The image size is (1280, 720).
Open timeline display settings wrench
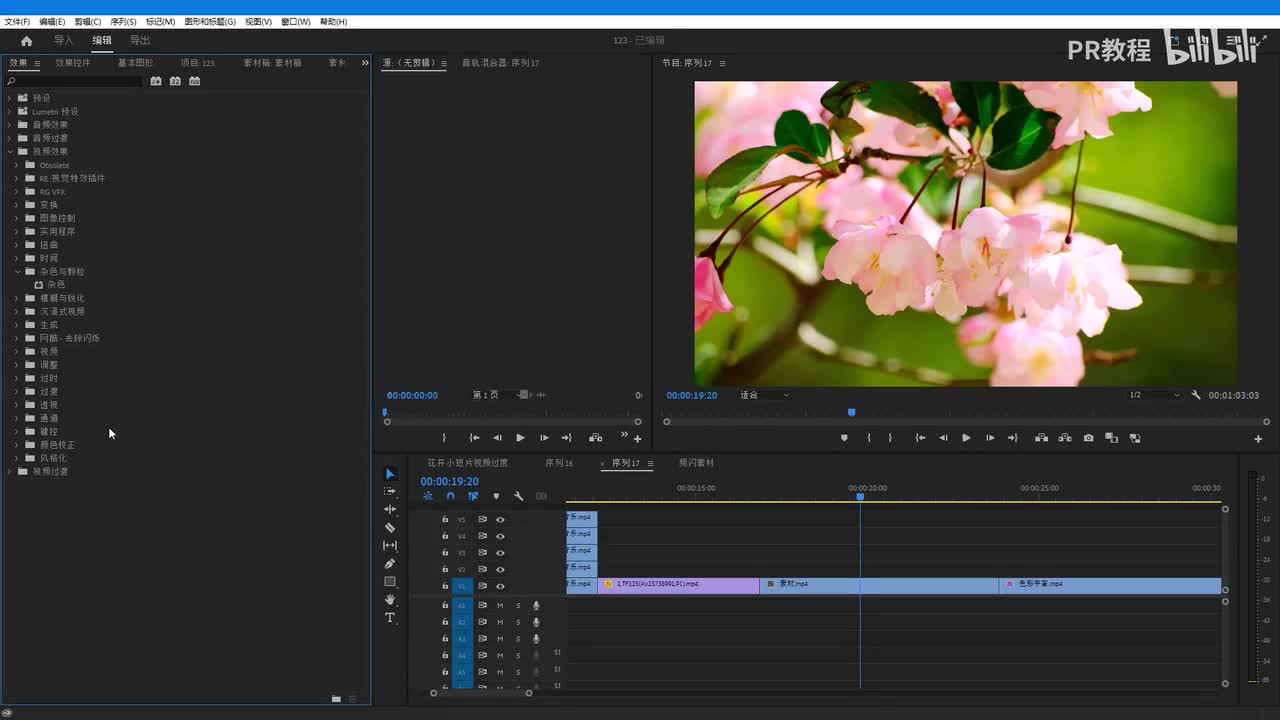click(518, 496)
